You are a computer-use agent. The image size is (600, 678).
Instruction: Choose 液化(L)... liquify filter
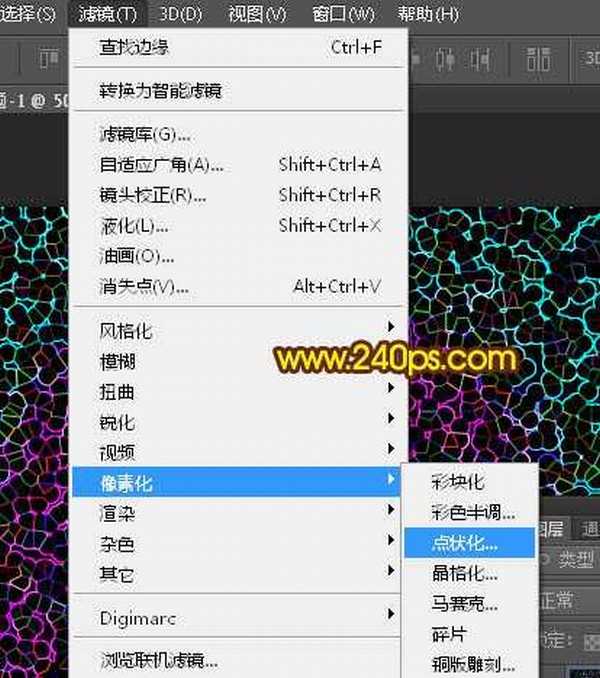click(135, 226)
